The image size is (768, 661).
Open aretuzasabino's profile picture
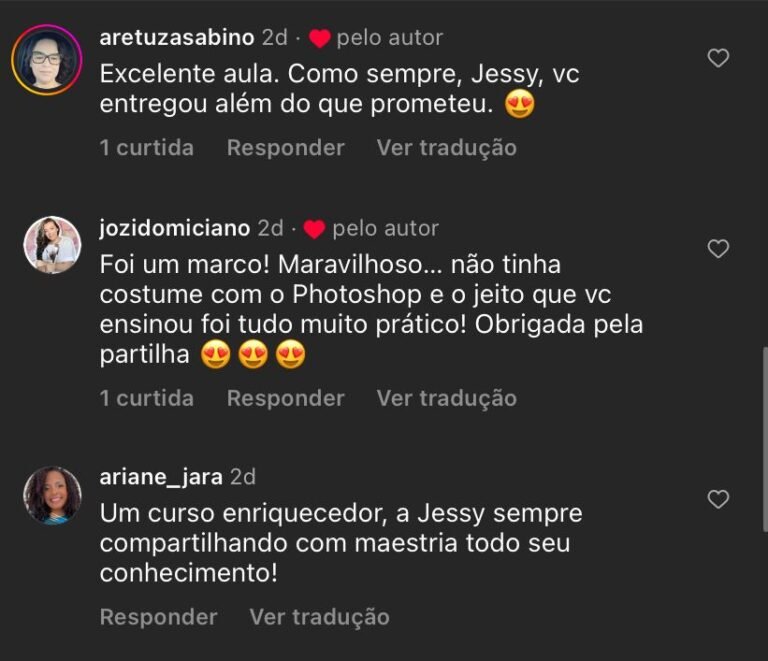pyautogui.click(x=46, y=59)
